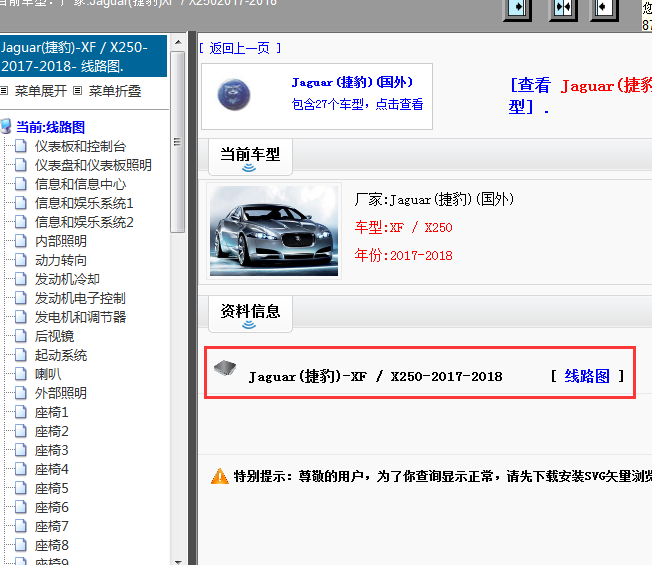Collapse the 当前车型 section header
The image size is (652, 565).
click(250, 157)
